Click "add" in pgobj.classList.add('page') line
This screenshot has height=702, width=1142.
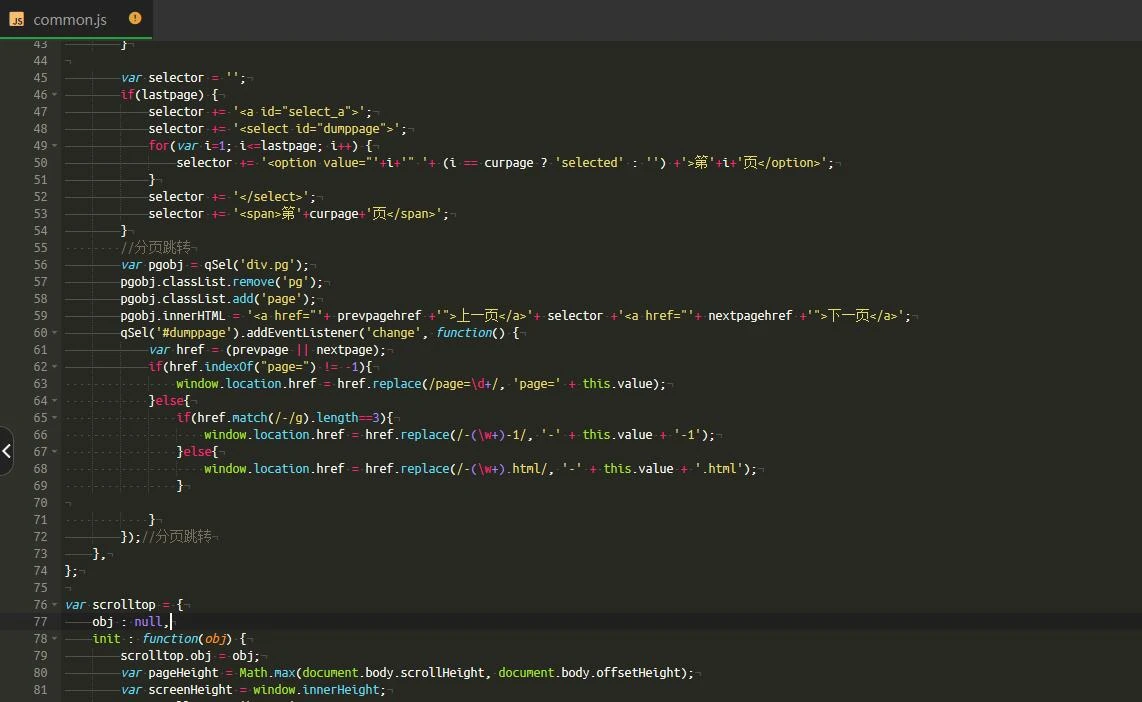[x=243, y=299]
